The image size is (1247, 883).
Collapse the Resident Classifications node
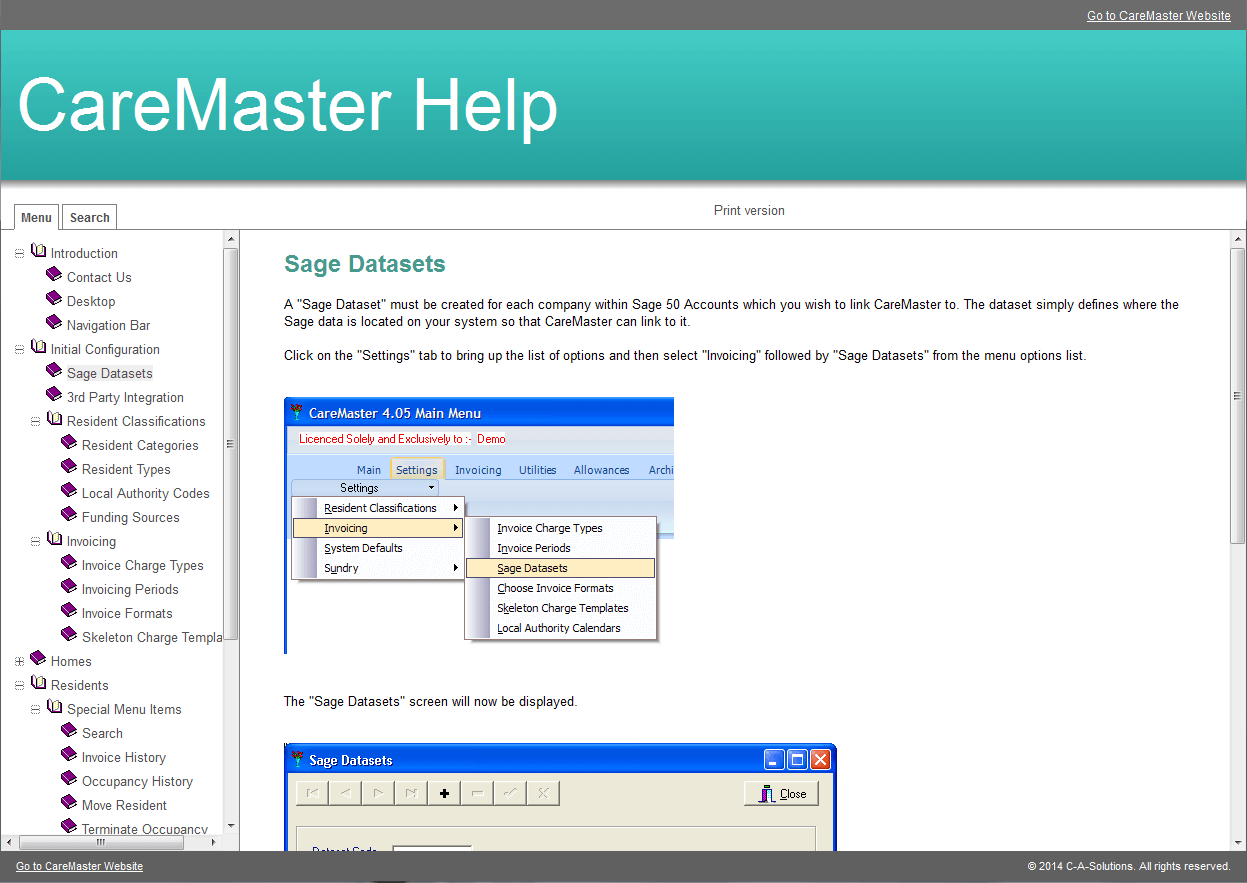click(x=35, y=422)
